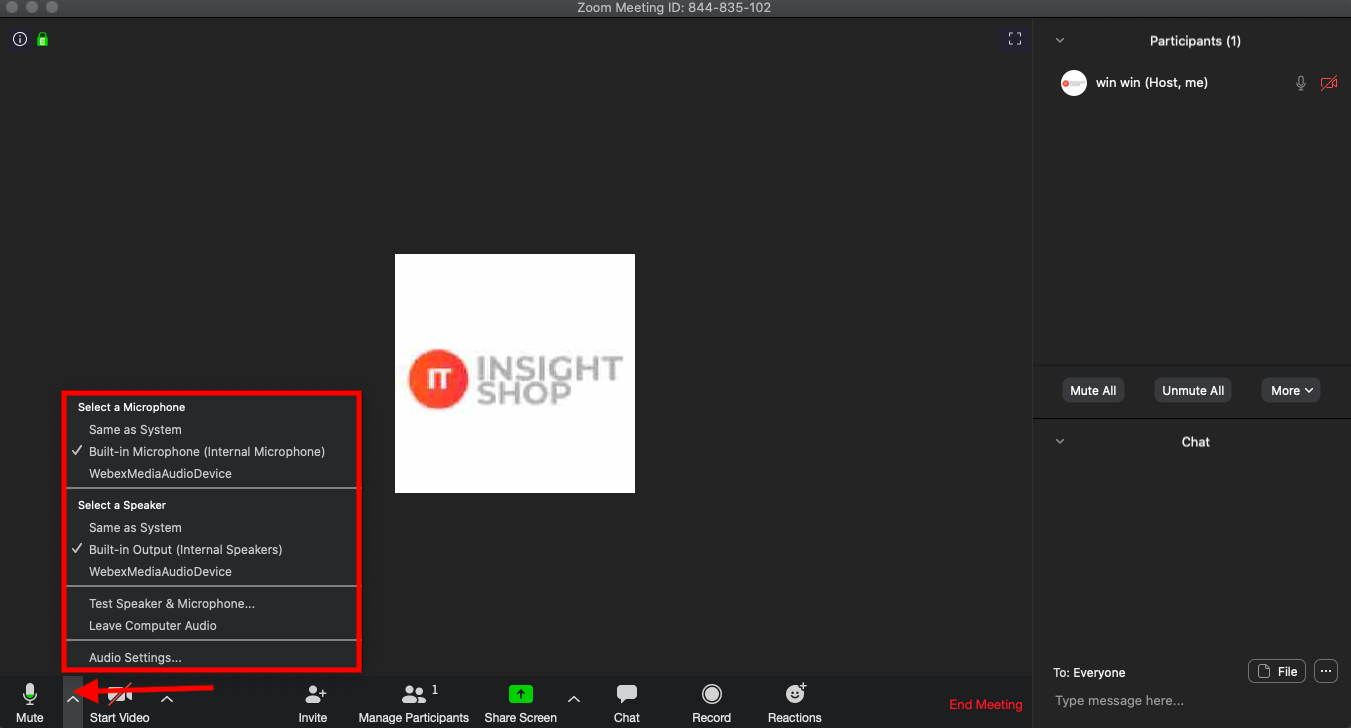Click the Unmute All button
The image size is (1351, 728).
(x=1193, y=390)
